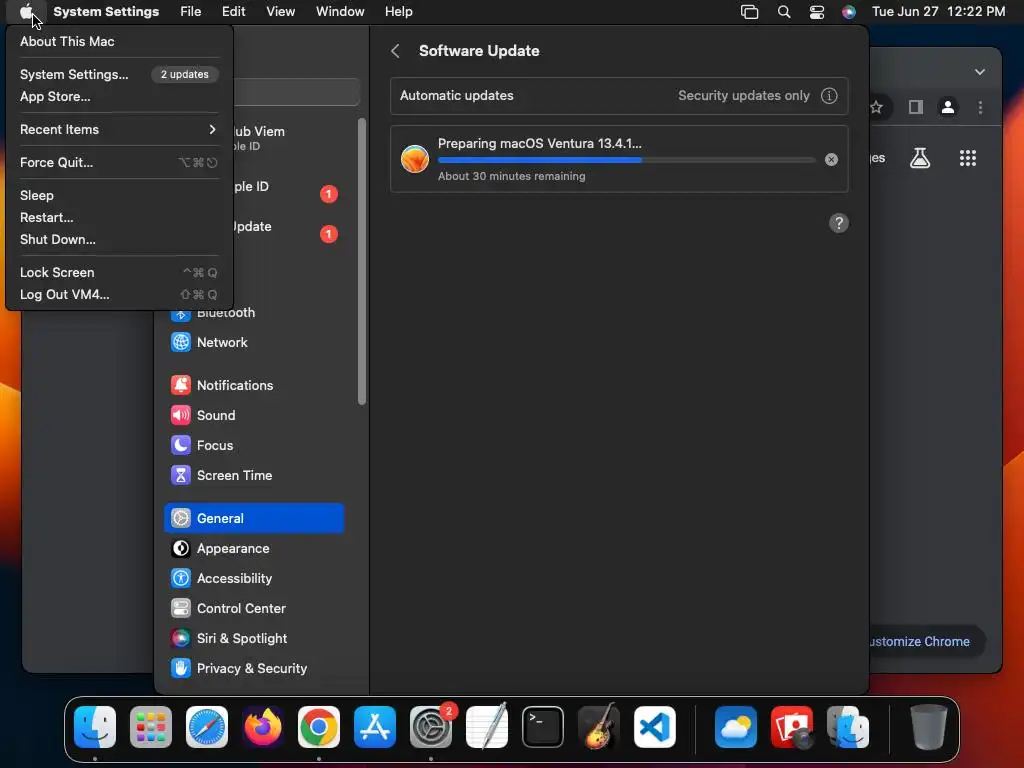Bookmark page with Chrome star icon

click(x=877, y=107)
